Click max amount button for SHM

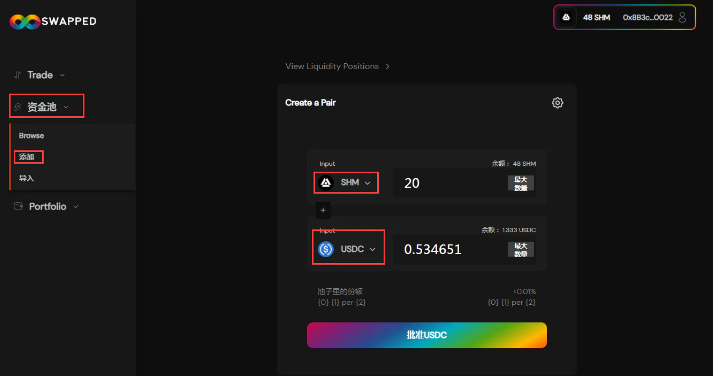[521, 183]
